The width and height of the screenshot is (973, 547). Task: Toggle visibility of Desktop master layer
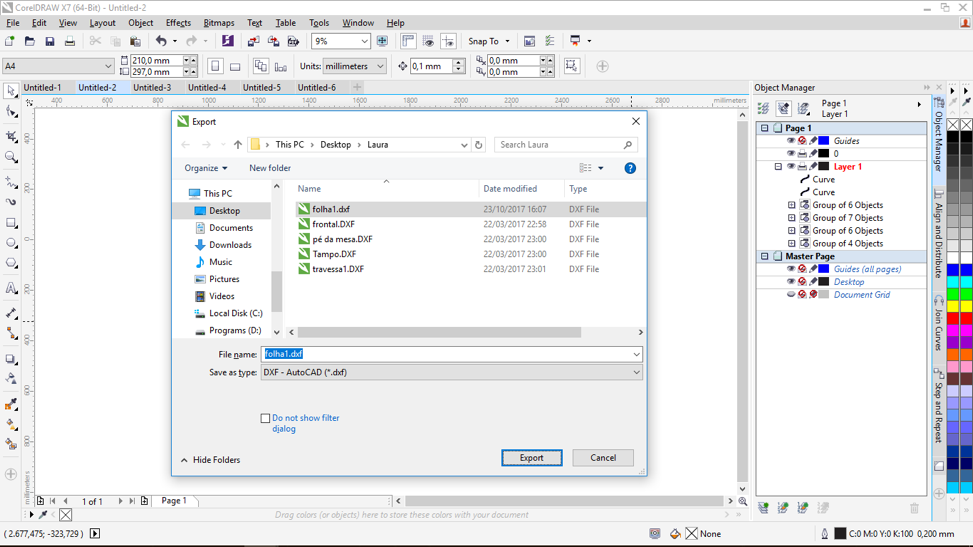point(791,282)
